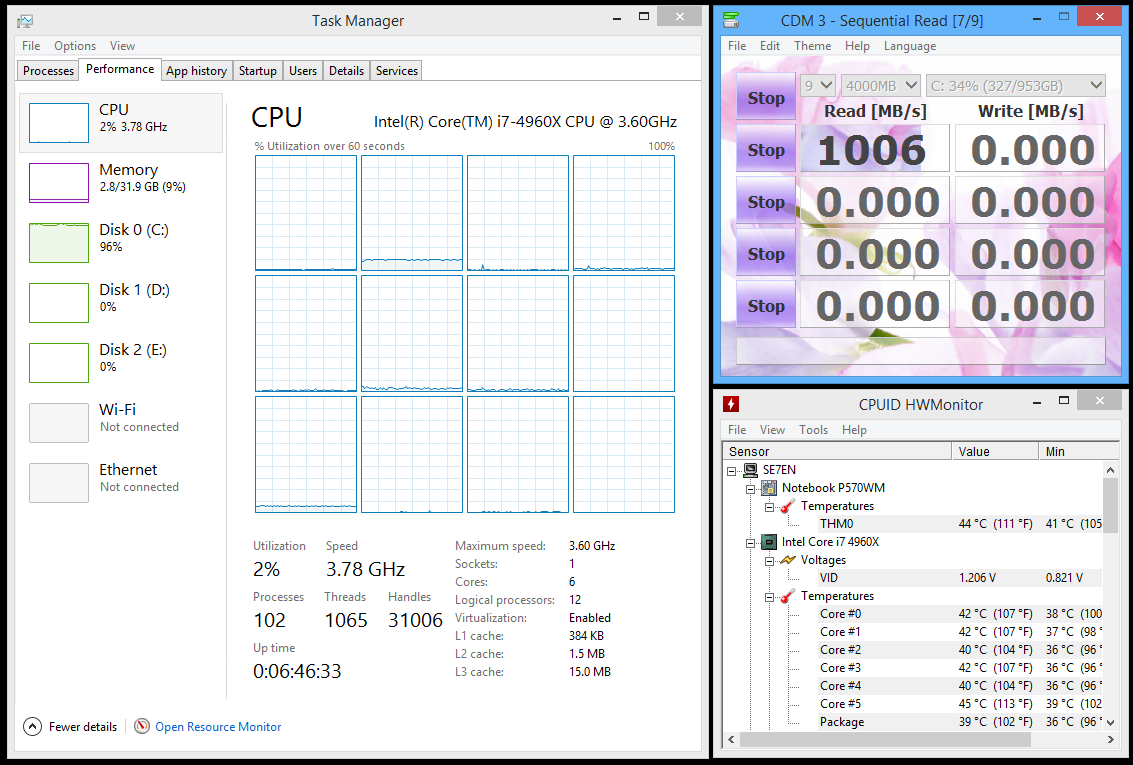Open the CrystalDiskMark Theme menu
The width and height of the screenshot is (1133, 765).
coord(812,46)
